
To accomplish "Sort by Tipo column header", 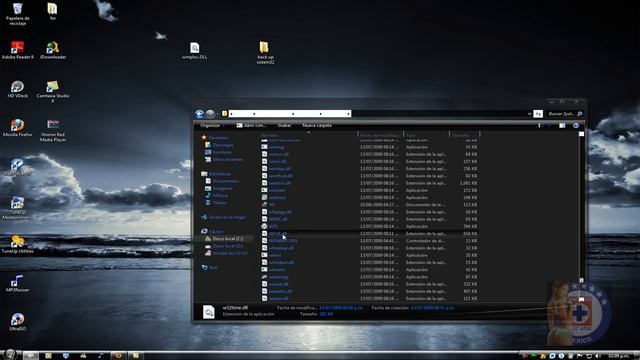I will point(426,135).
